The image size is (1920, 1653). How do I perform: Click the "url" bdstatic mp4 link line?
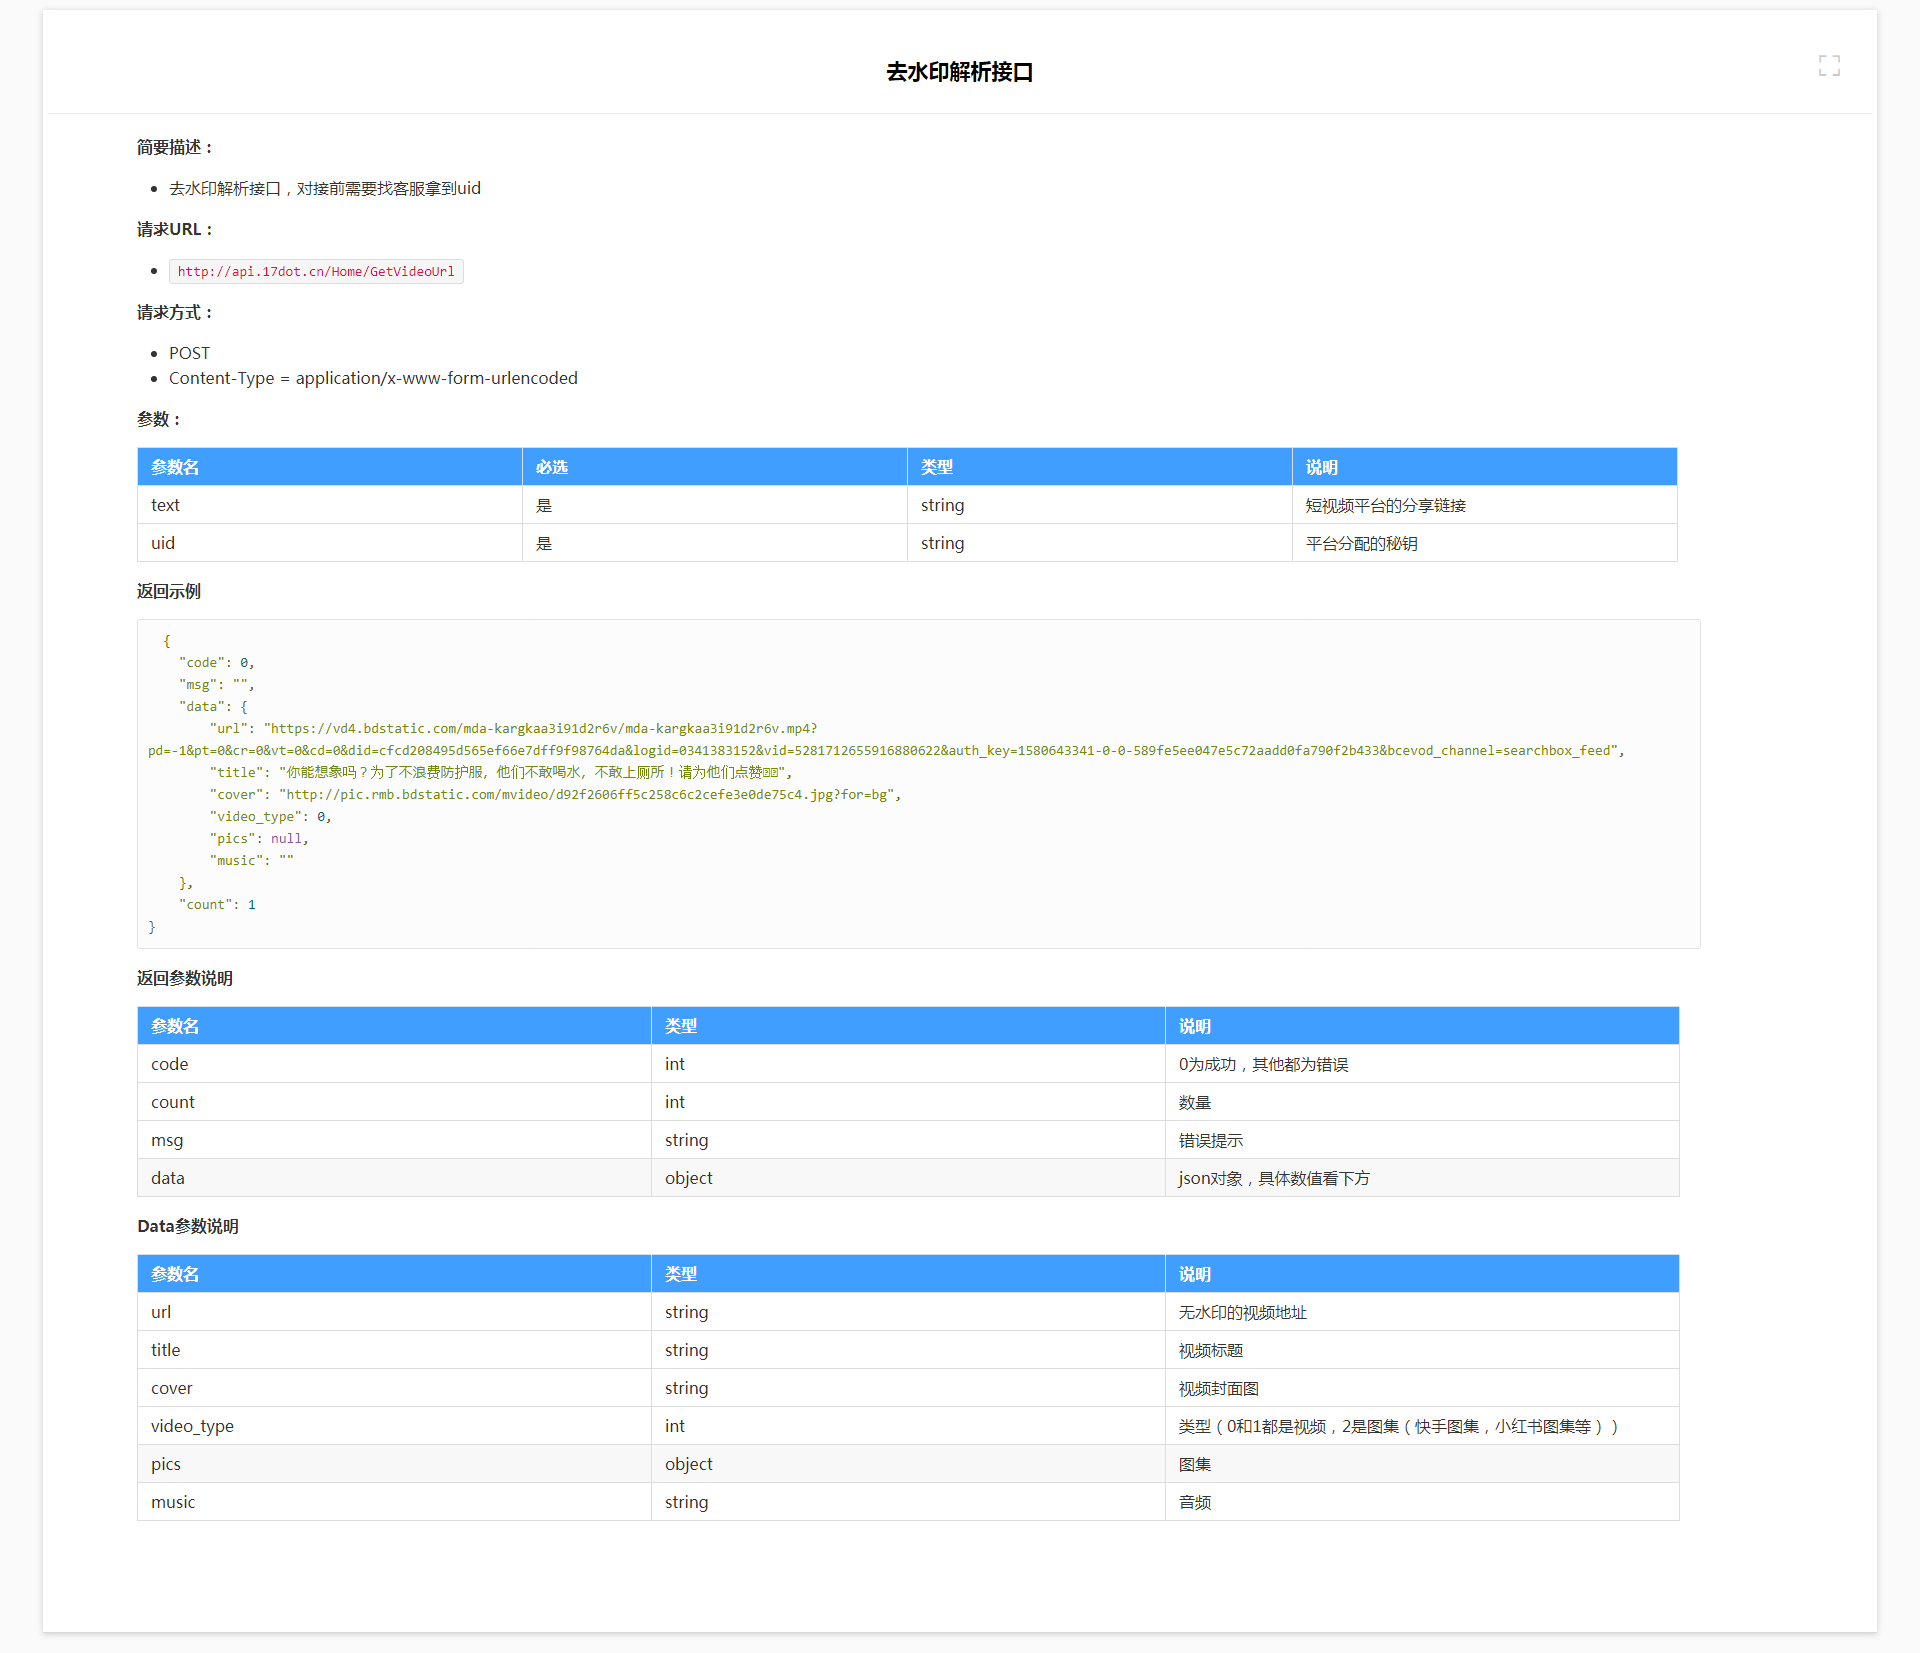pyautogui.click(x=886, y=739)
